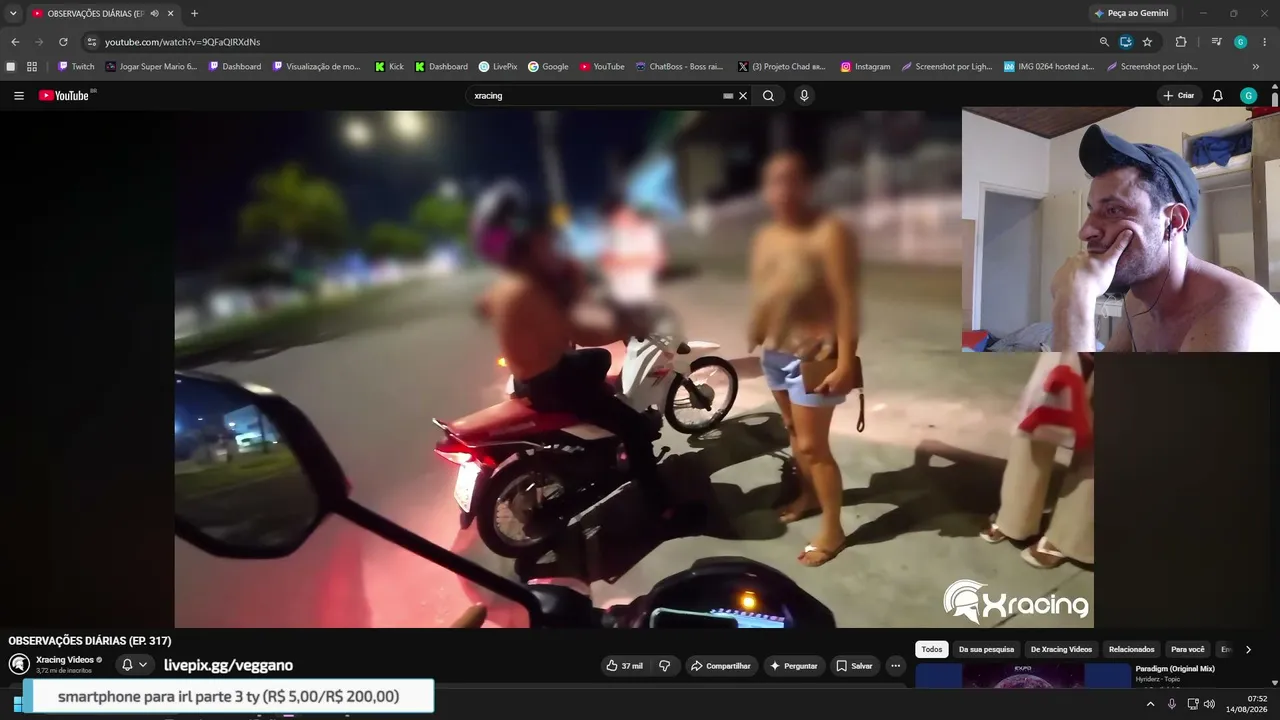Expand the subscription notification bell dropdown
The height and width of the screenshot is (720, 1280).
pyautogui.click(x=134, y=665)
